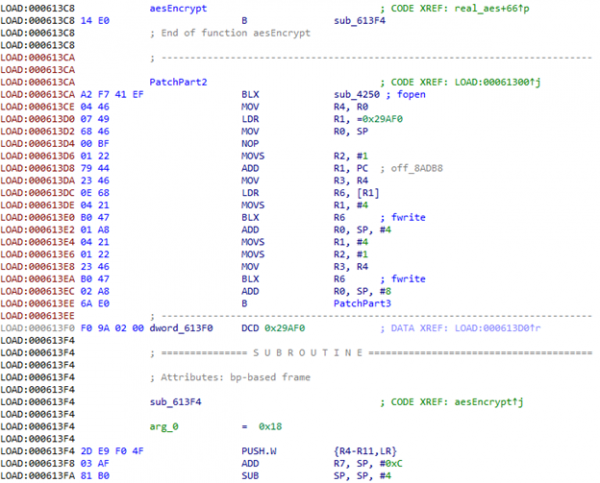Select the 'End of function aesEncrypt' comment
The width and height of the screenshot is (600, 483).
point(229,32)
